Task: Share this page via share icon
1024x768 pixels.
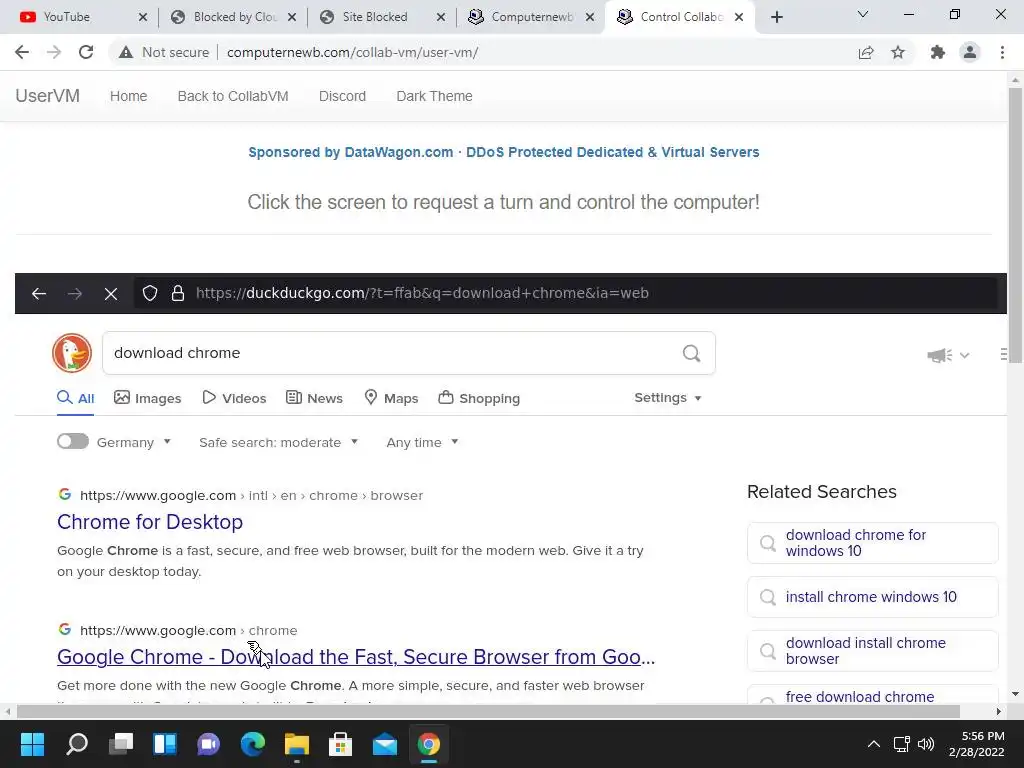Action: click(x=866, y=52)
